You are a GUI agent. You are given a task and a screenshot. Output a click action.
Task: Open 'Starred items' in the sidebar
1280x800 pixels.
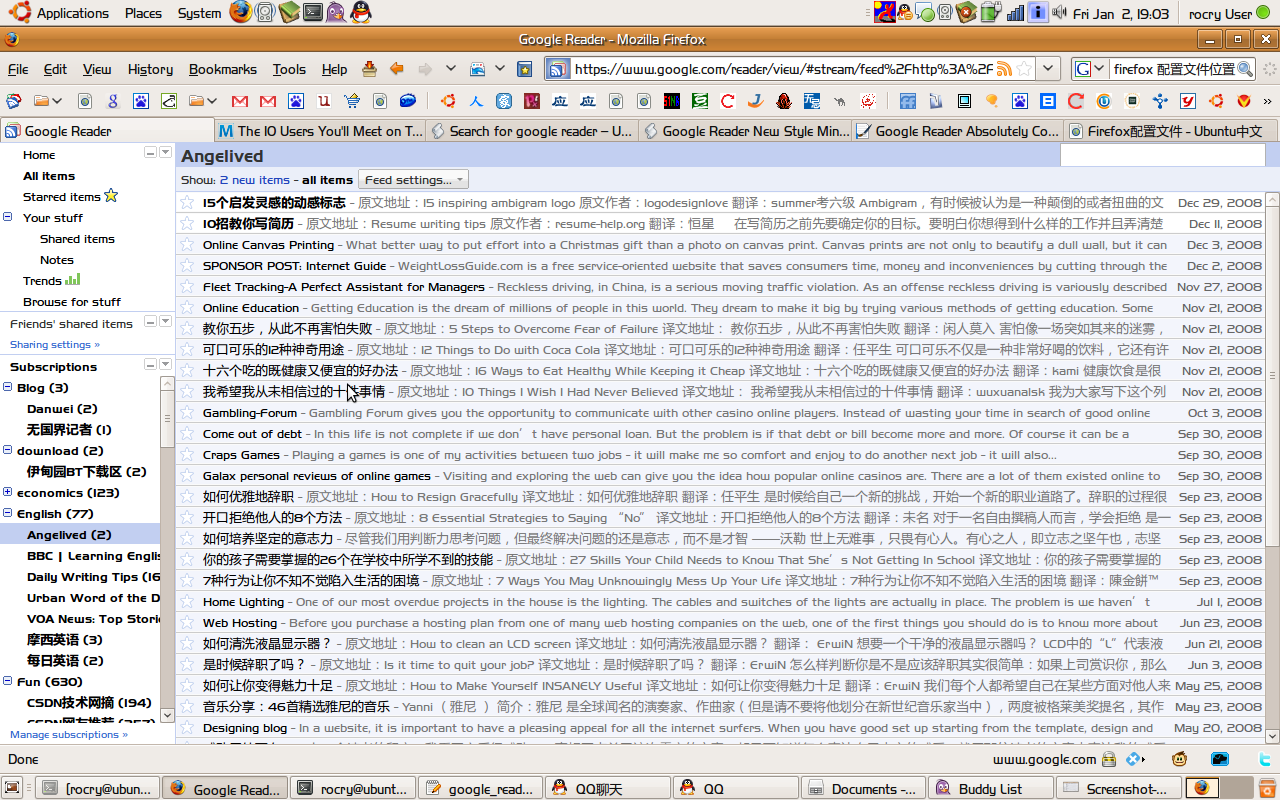(x=62, y=197)
